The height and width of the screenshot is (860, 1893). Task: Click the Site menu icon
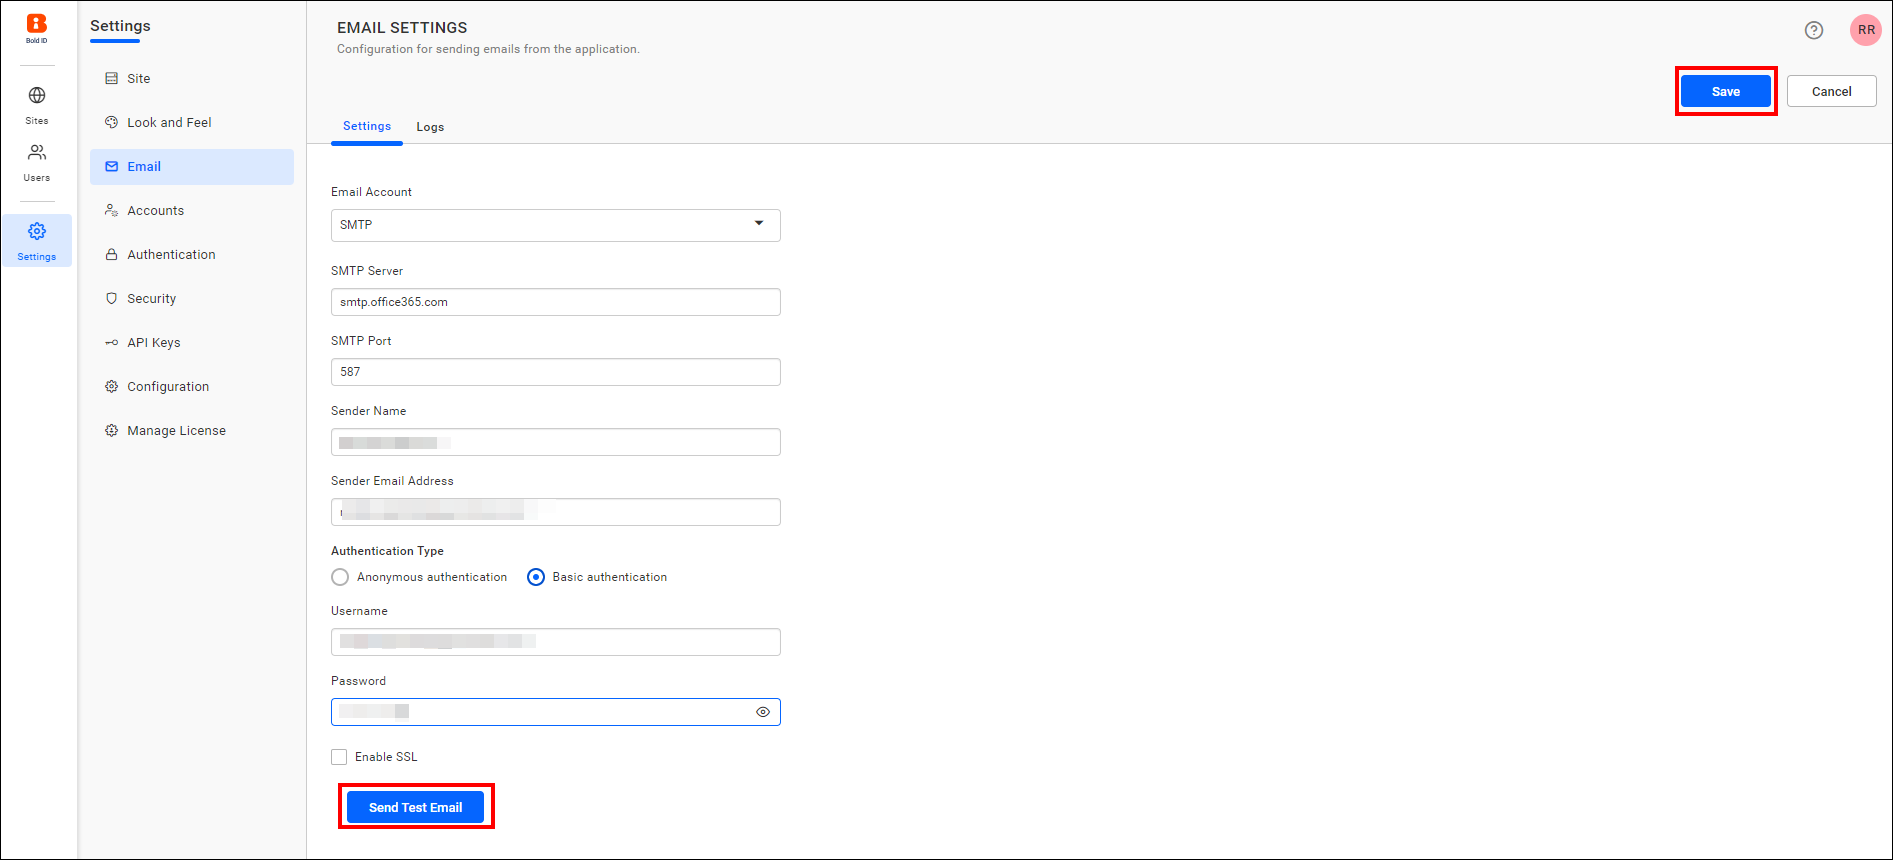click(112, 79)
